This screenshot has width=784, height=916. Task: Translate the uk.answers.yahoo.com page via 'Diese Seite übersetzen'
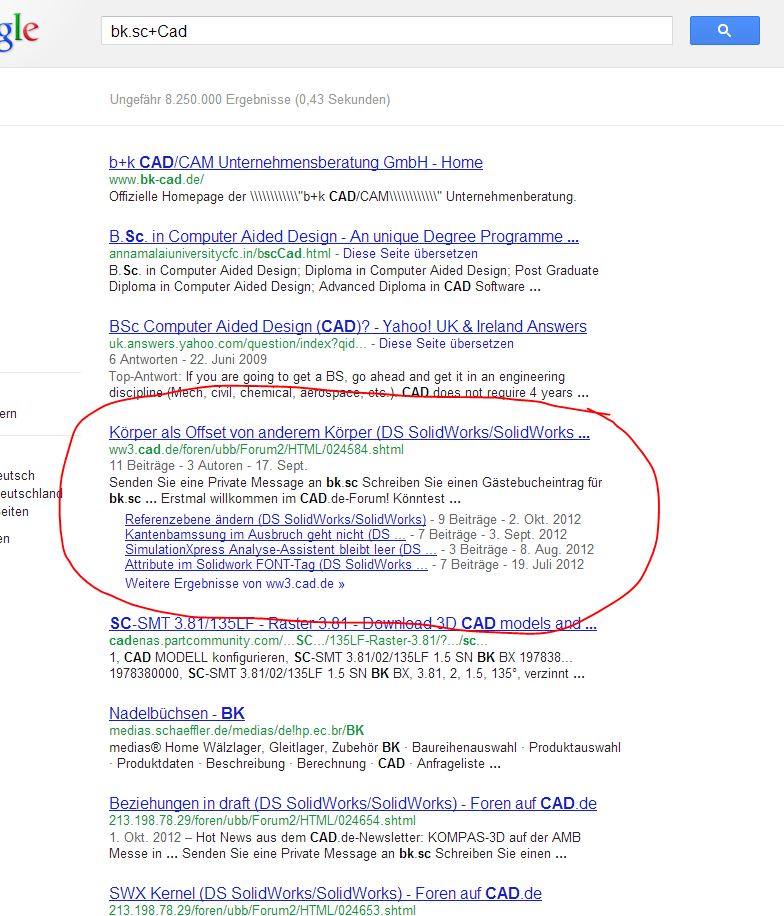point(446,344)
